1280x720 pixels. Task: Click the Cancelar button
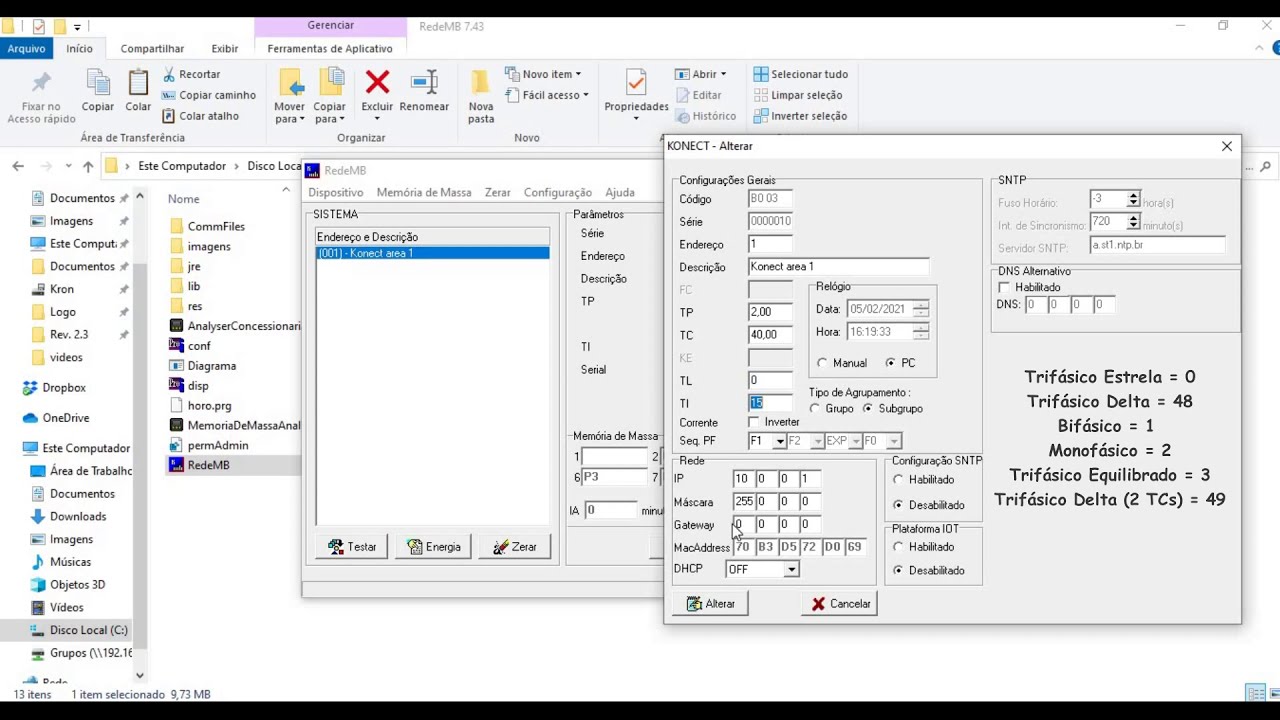tap(841, 604)
